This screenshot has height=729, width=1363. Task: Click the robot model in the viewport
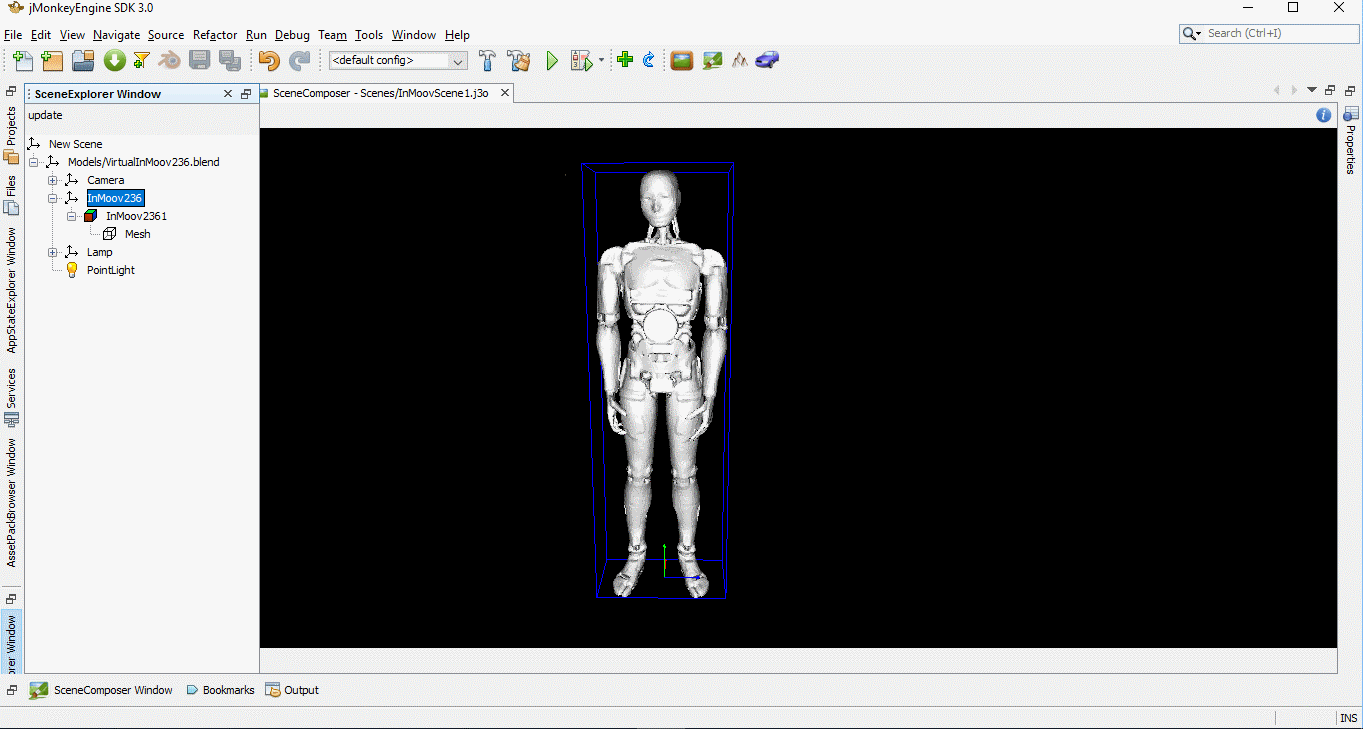(x=660, y=385)
